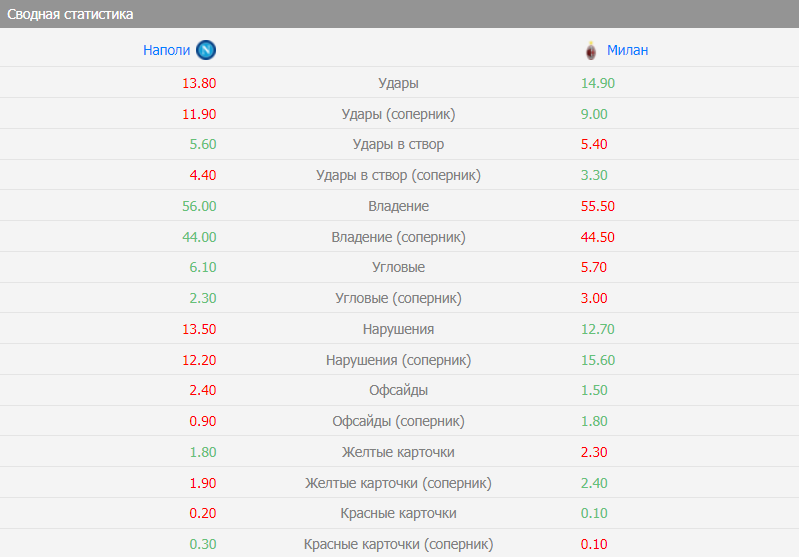Click the Желтые карточки row label
The width and height of the screenshot is (799, 557).
tap(398, 452)
